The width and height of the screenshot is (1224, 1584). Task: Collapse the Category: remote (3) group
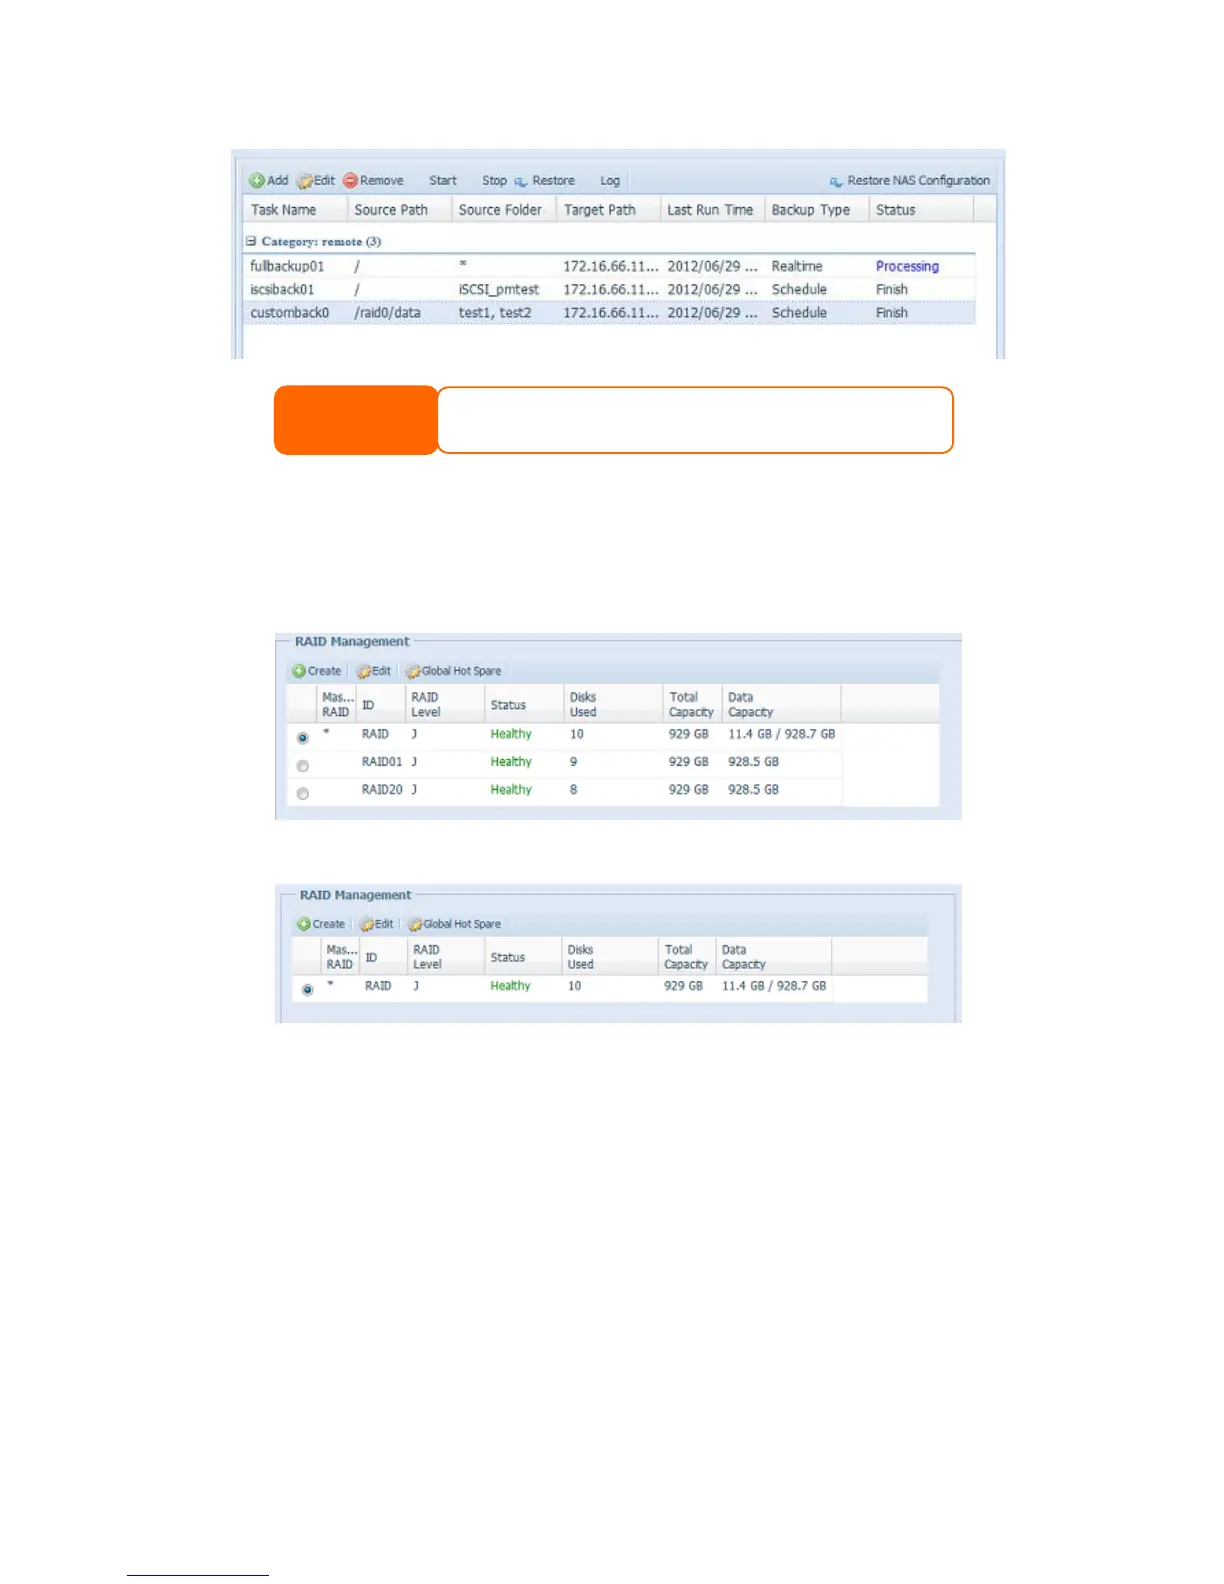252,241
